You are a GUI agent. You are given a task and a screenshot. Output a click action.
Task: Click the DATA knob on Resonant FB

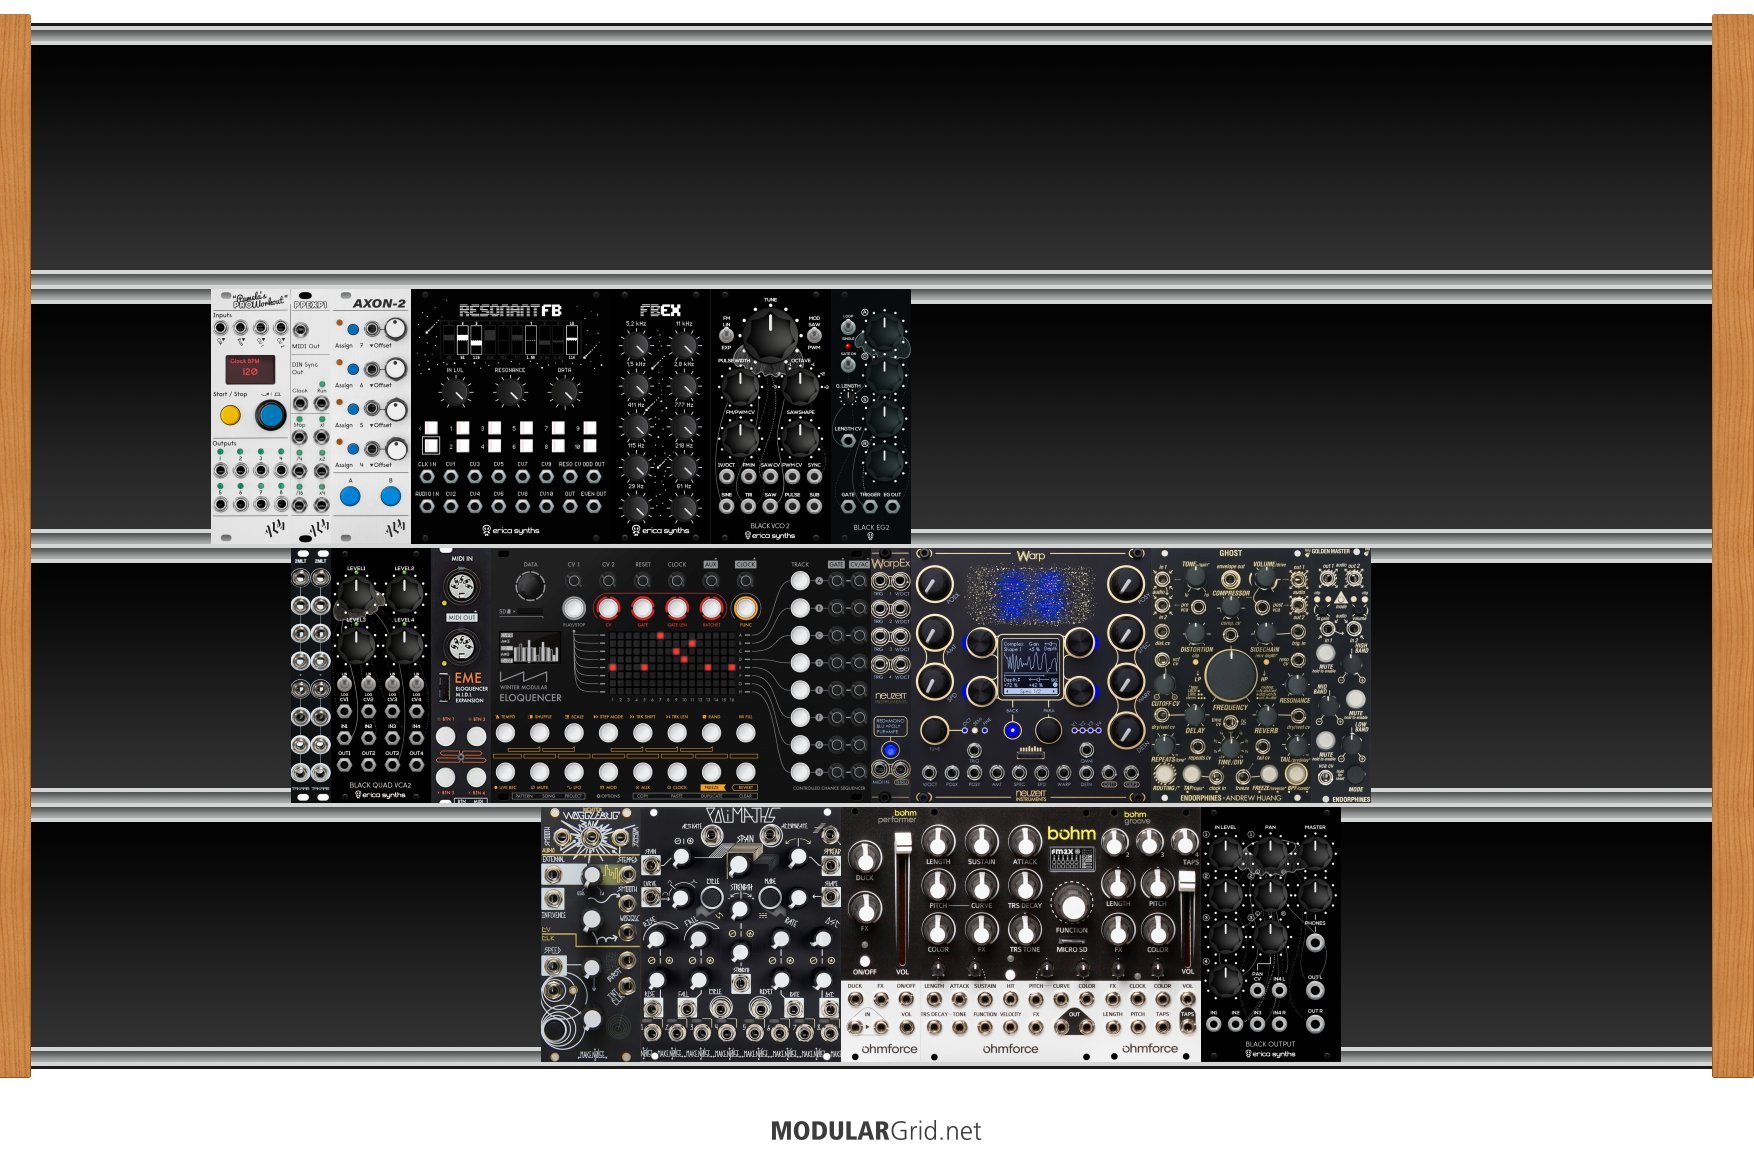pyautogui.click(x=565, y=393)
